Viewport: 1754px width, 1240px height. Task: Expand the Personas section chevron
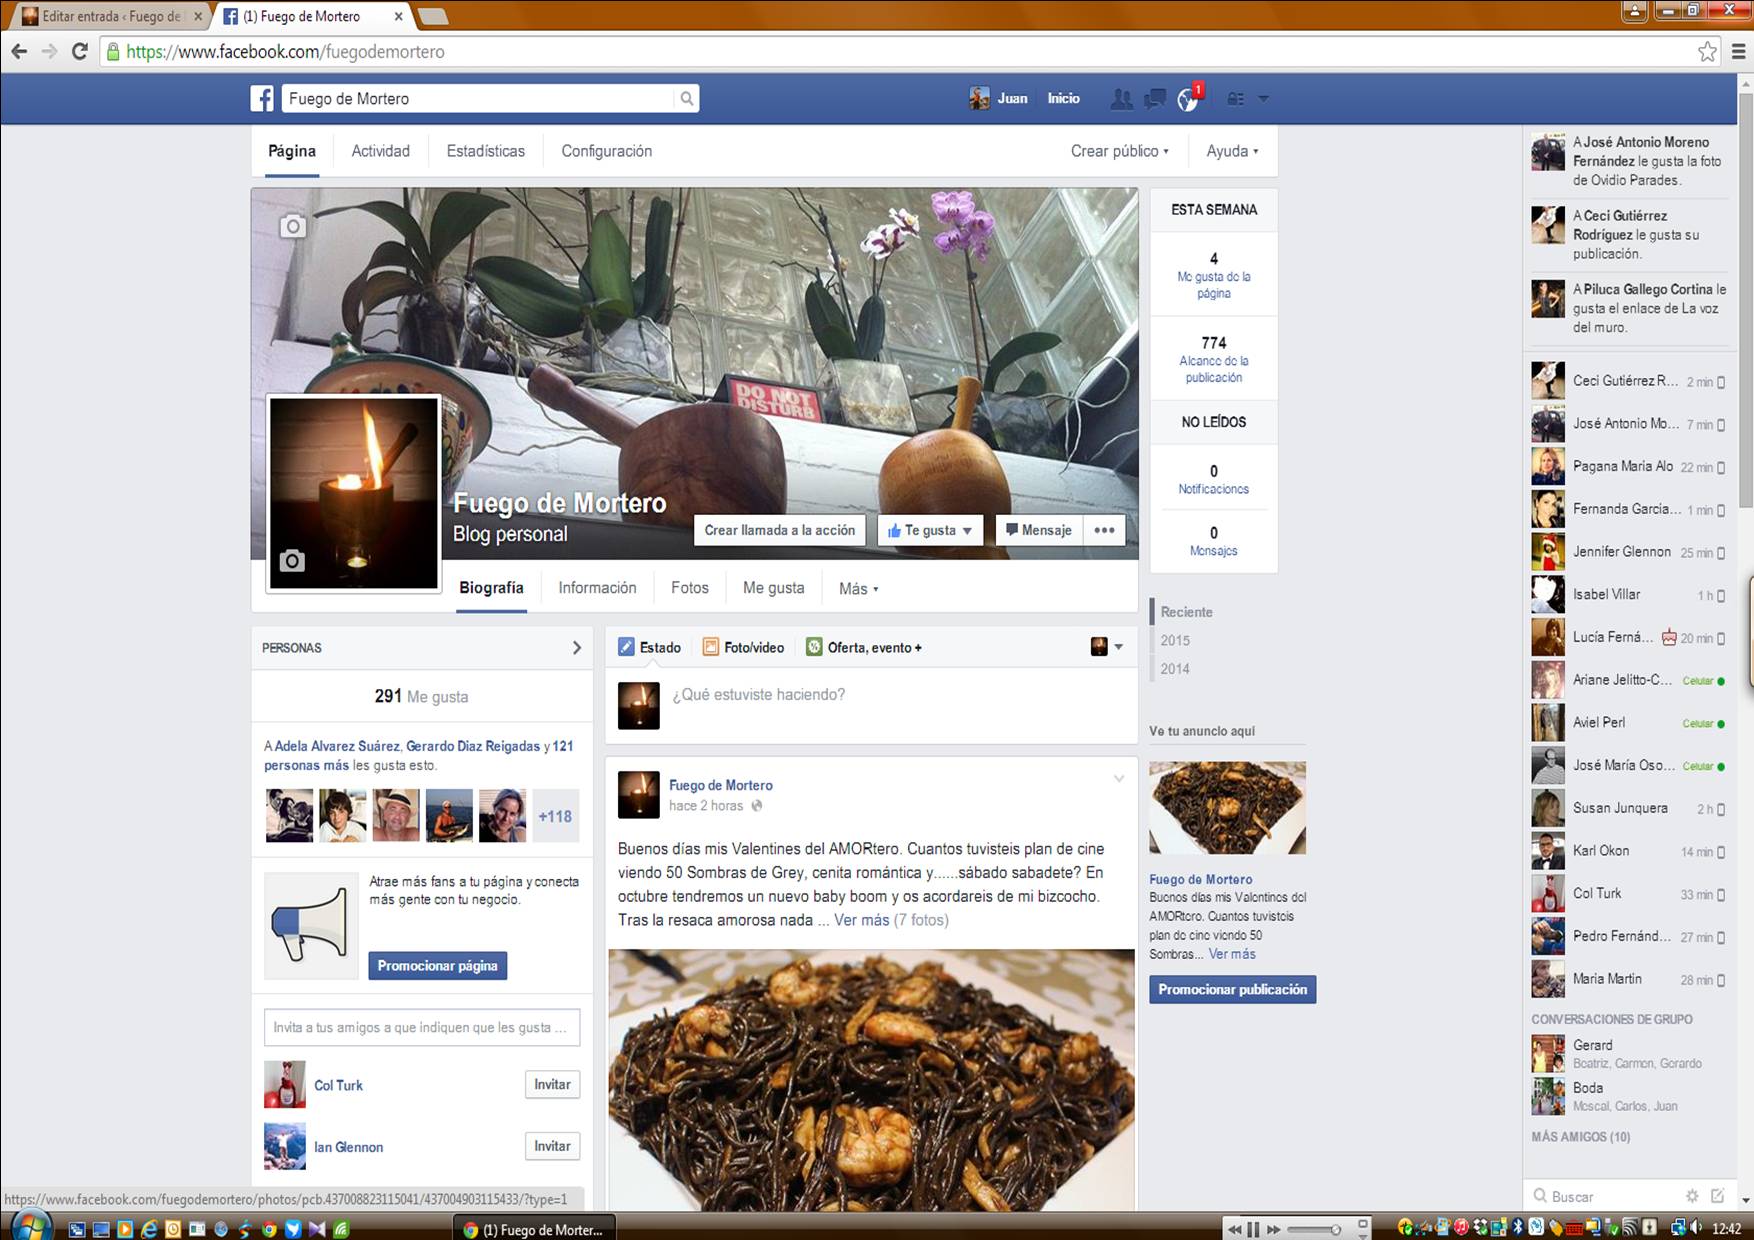coord(576,648)
